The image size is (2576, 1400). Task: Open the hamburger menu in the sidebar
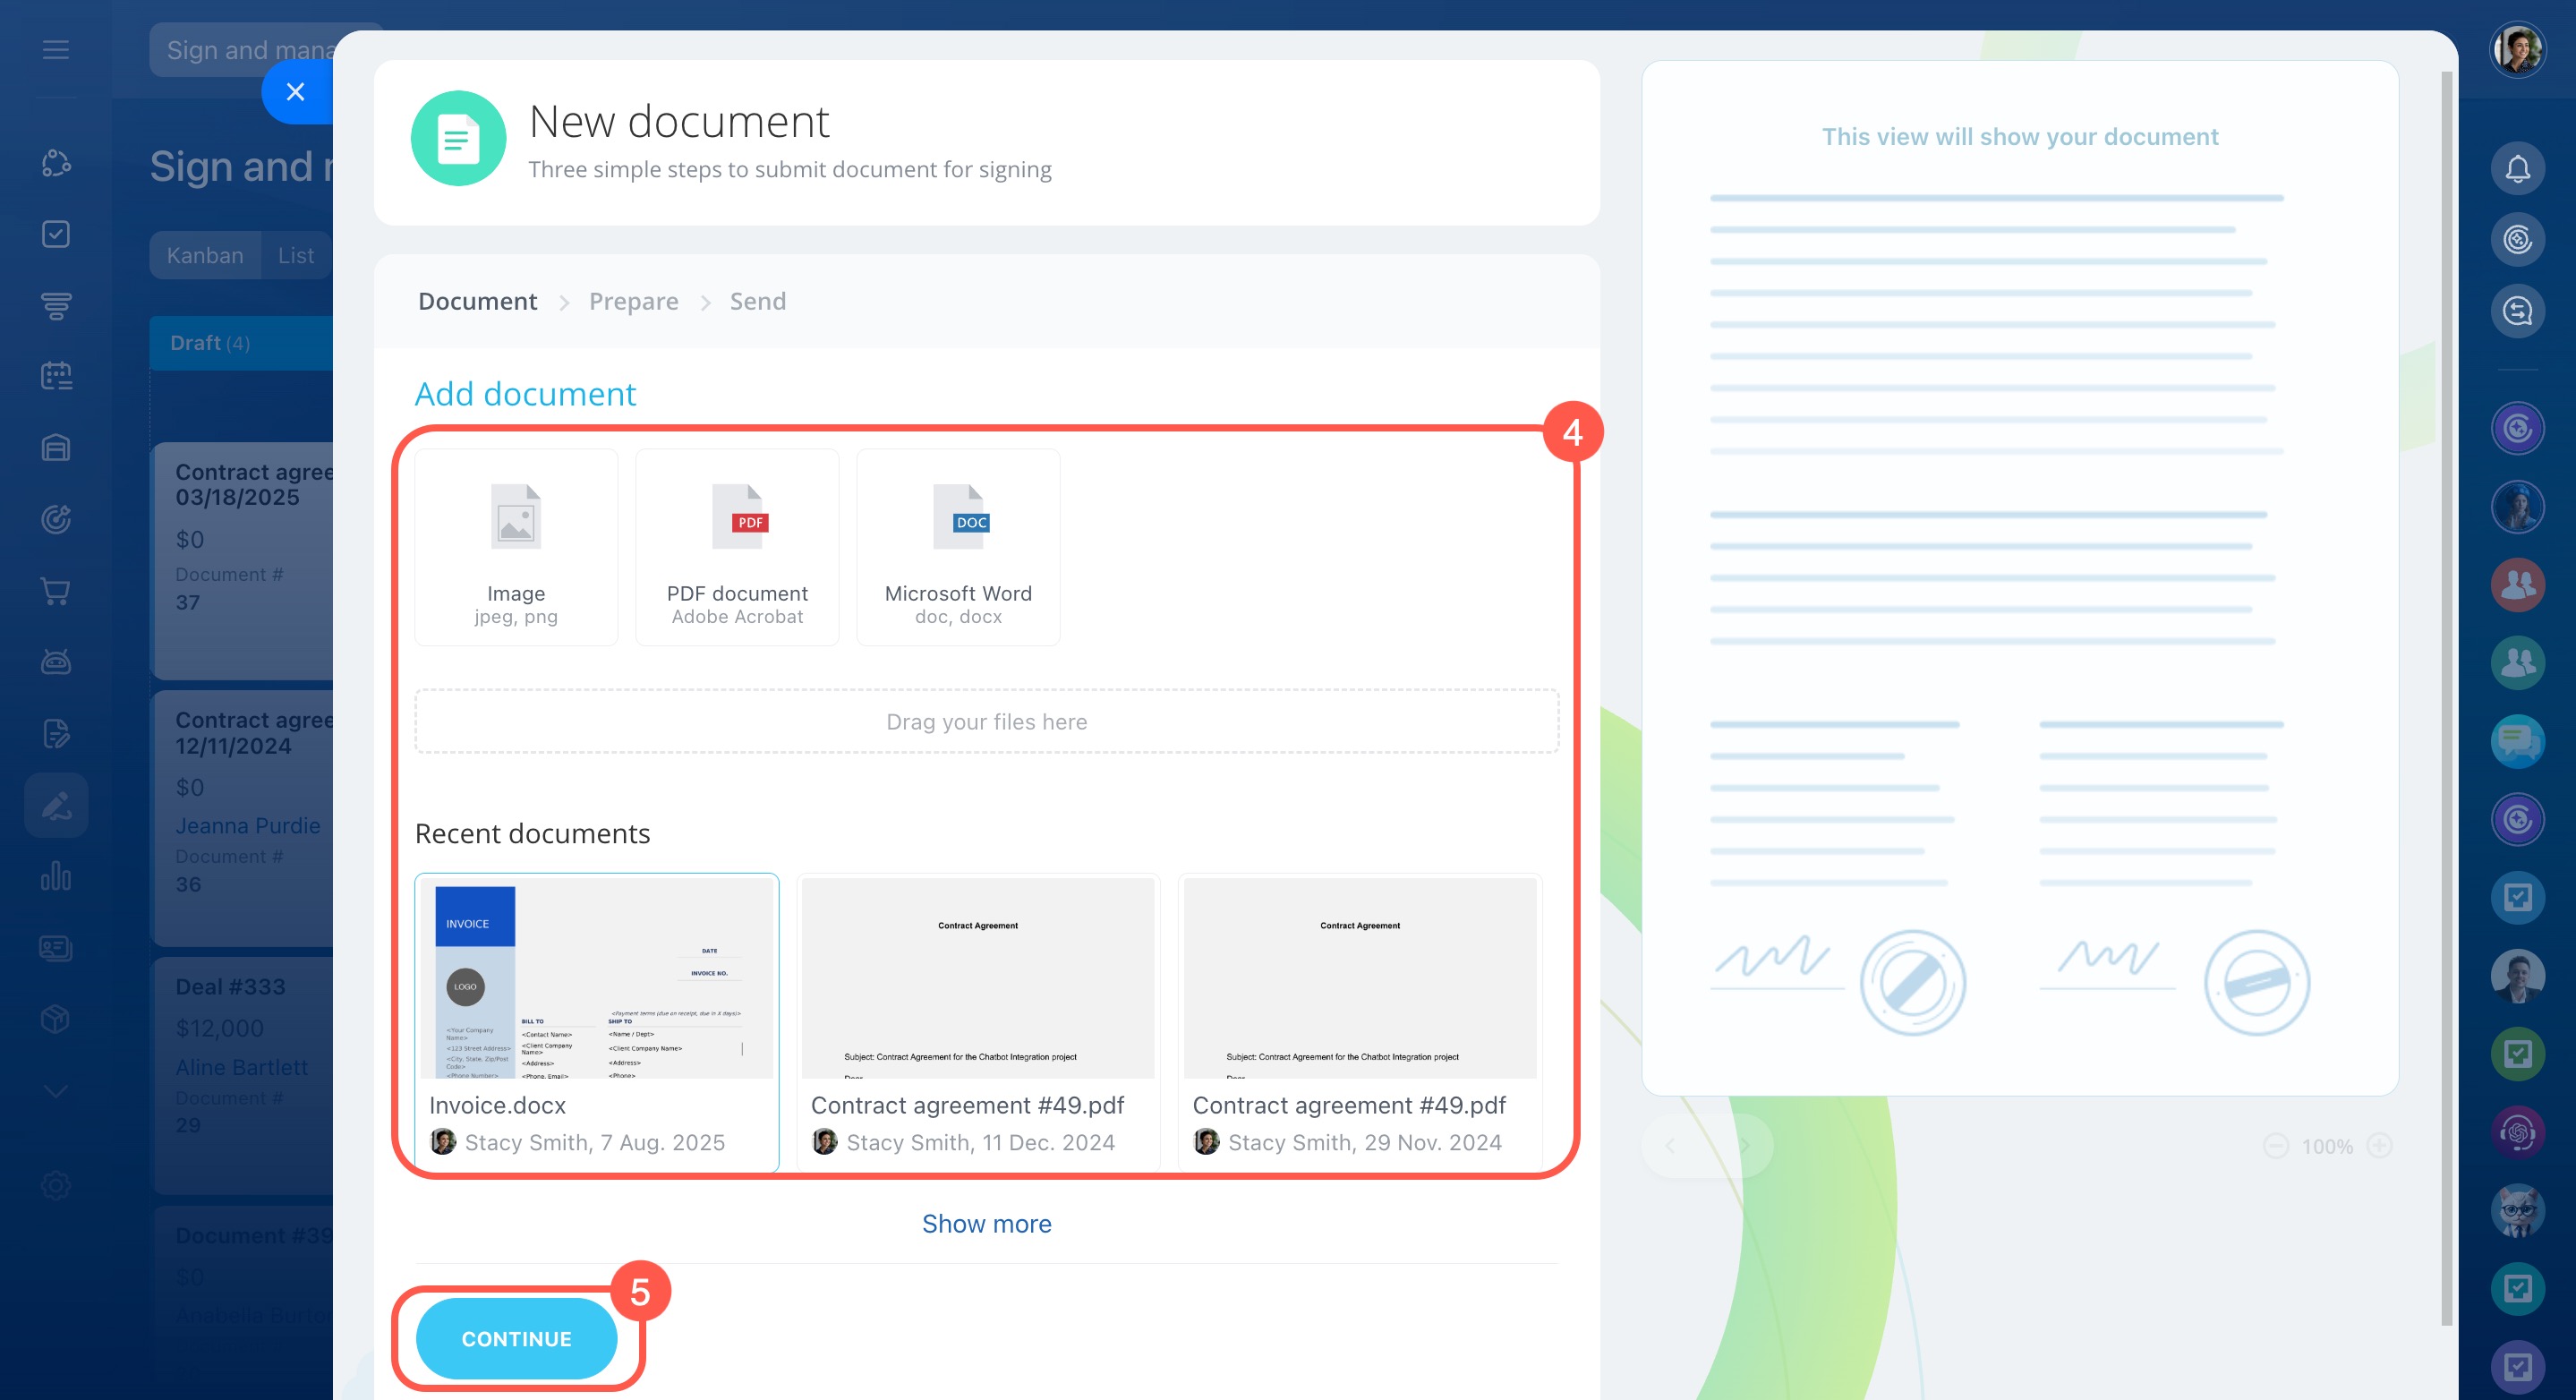(56, 49)
